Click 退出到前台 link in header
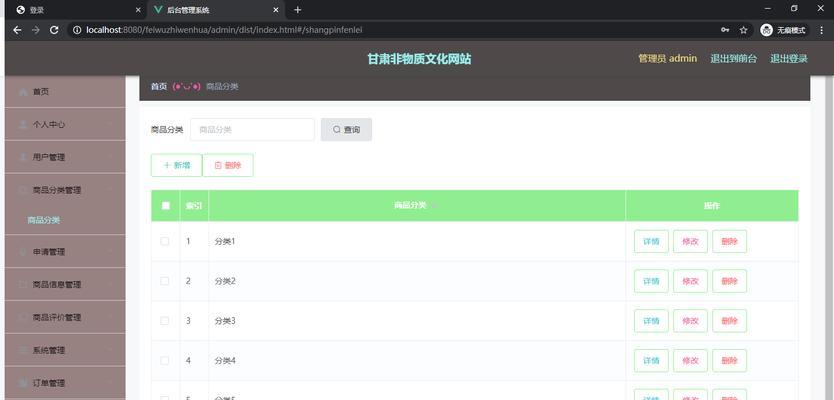Image resolution: width=834 pixels, height=400 pixels. 733,59
